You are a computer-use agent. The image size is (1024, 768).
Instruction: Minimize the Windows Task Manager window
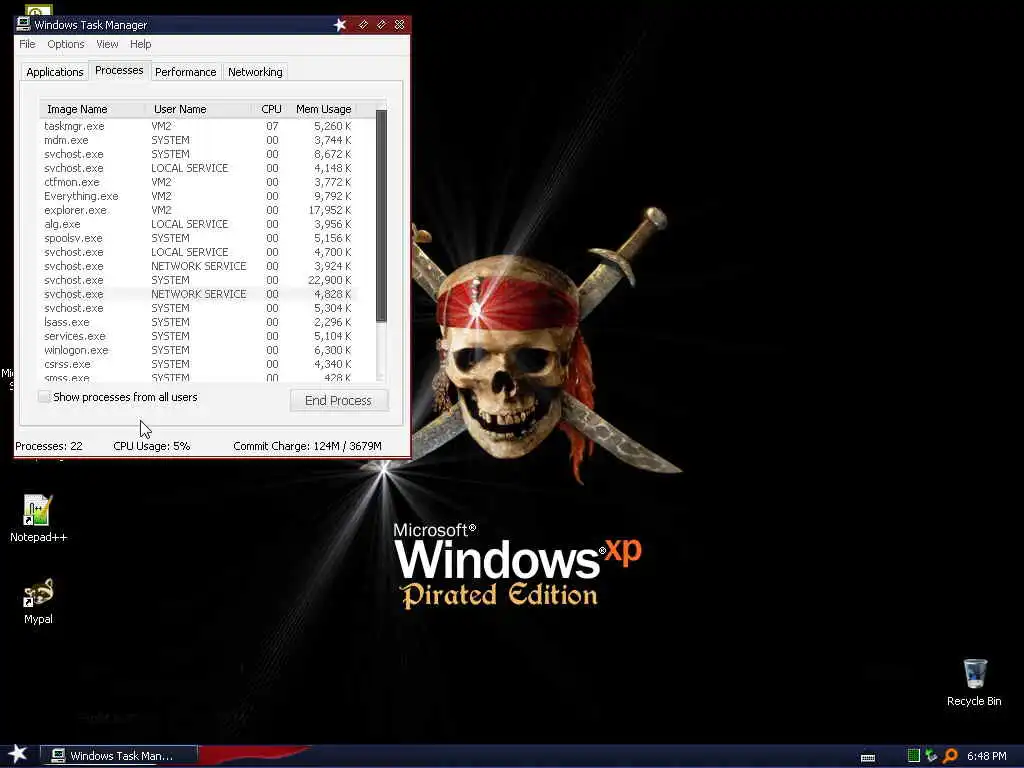[363, 25]
